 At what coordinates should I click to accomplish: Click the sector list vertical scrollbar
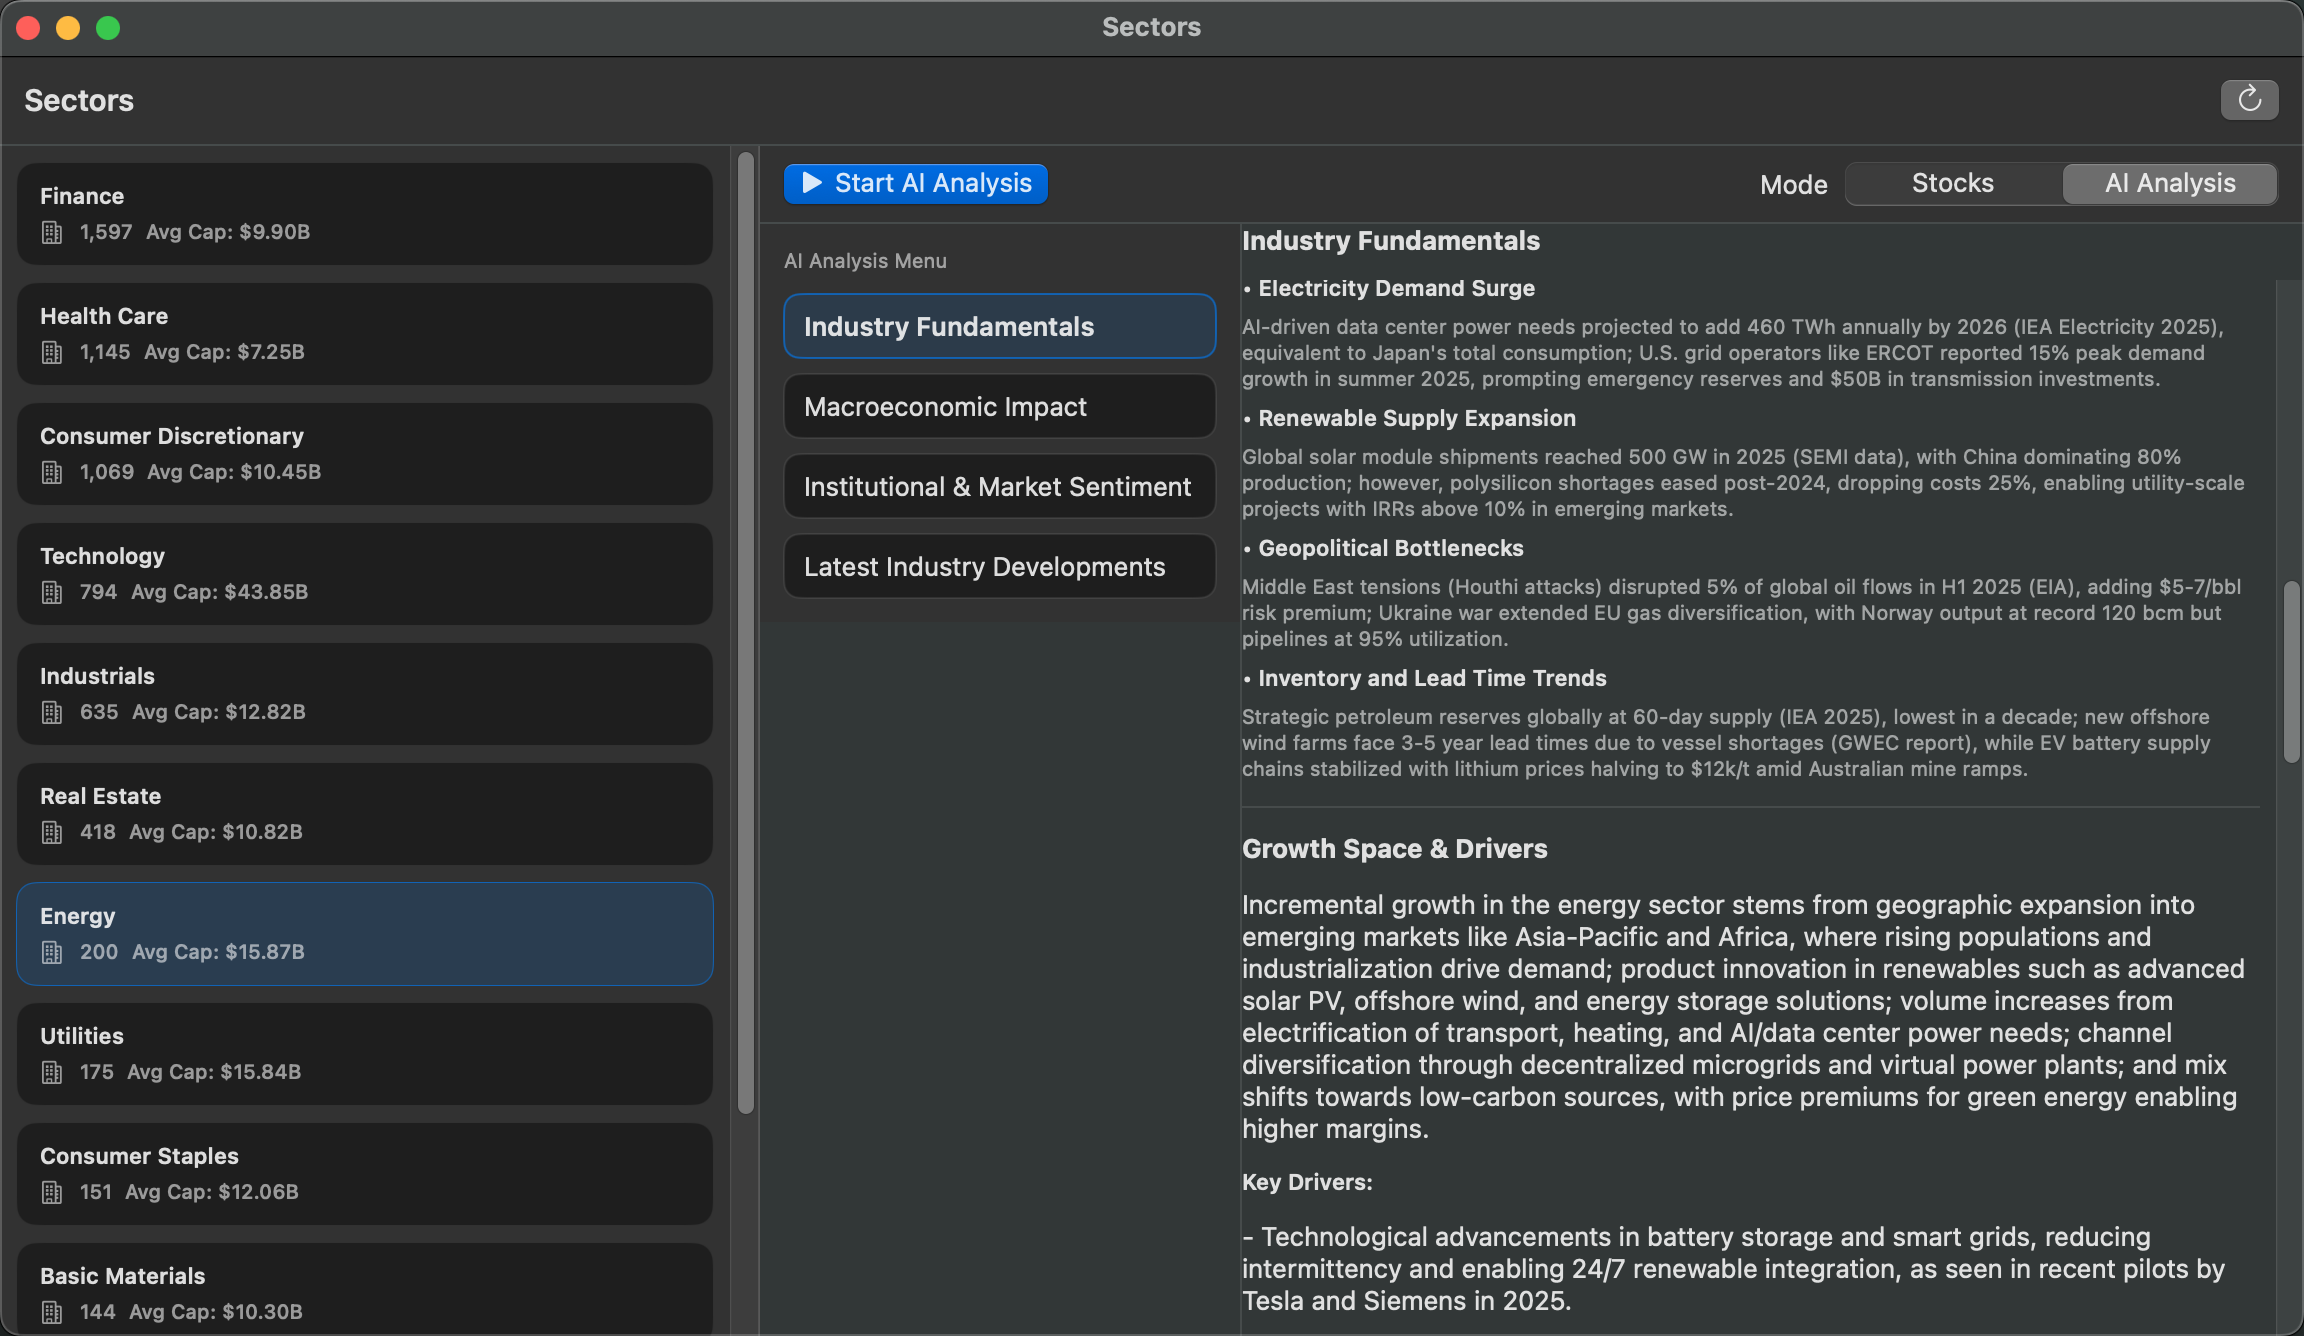[x=745, y=630]
